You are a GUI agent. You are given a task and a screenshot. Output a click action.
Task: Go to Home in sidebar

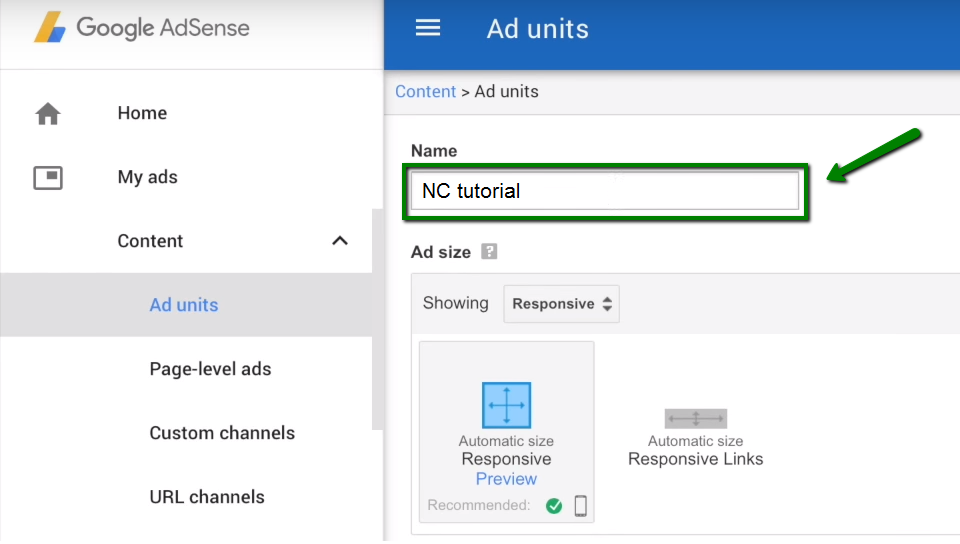[x=142, y=113]
